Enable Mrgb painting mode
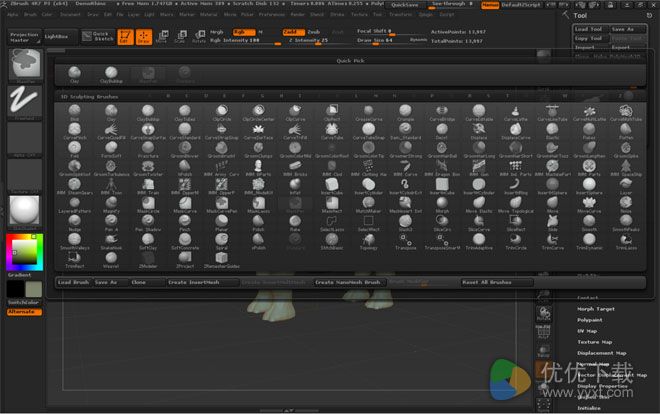The height and width of the screenshot is (414, 660). click(216, 32)
